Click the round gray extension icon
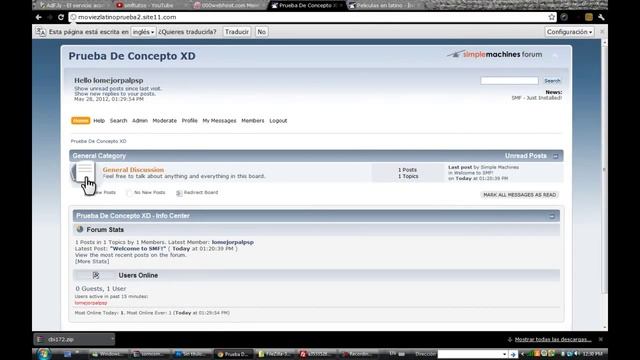640x360 pixels. point(564,17)
